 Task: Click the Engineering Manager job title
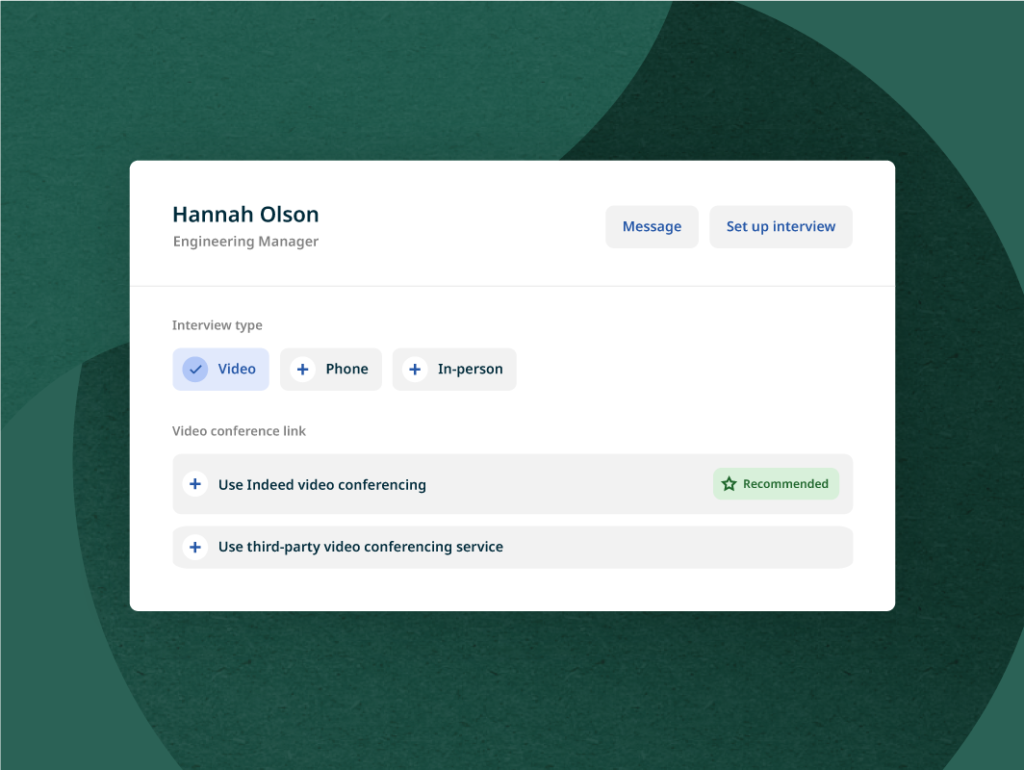pos(245,241)
